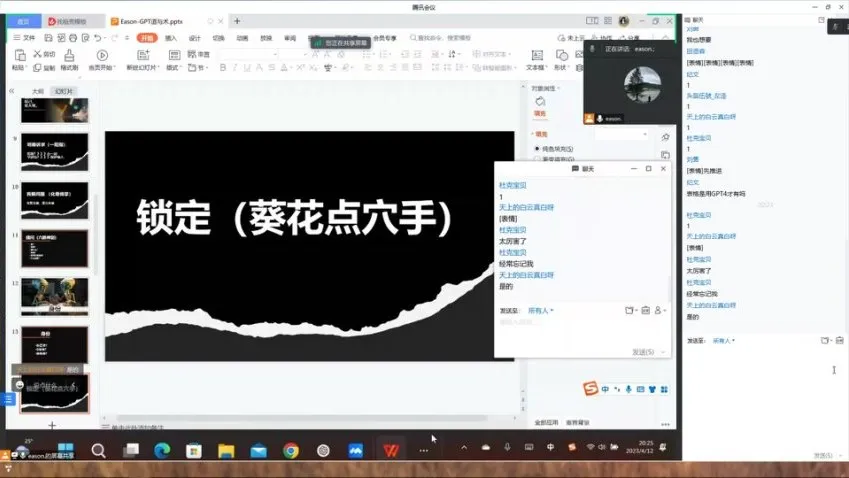Click the Apply to All button
The width and height of the screenshot is (849, 478).
pyautogui.click(x=546, y=422)
